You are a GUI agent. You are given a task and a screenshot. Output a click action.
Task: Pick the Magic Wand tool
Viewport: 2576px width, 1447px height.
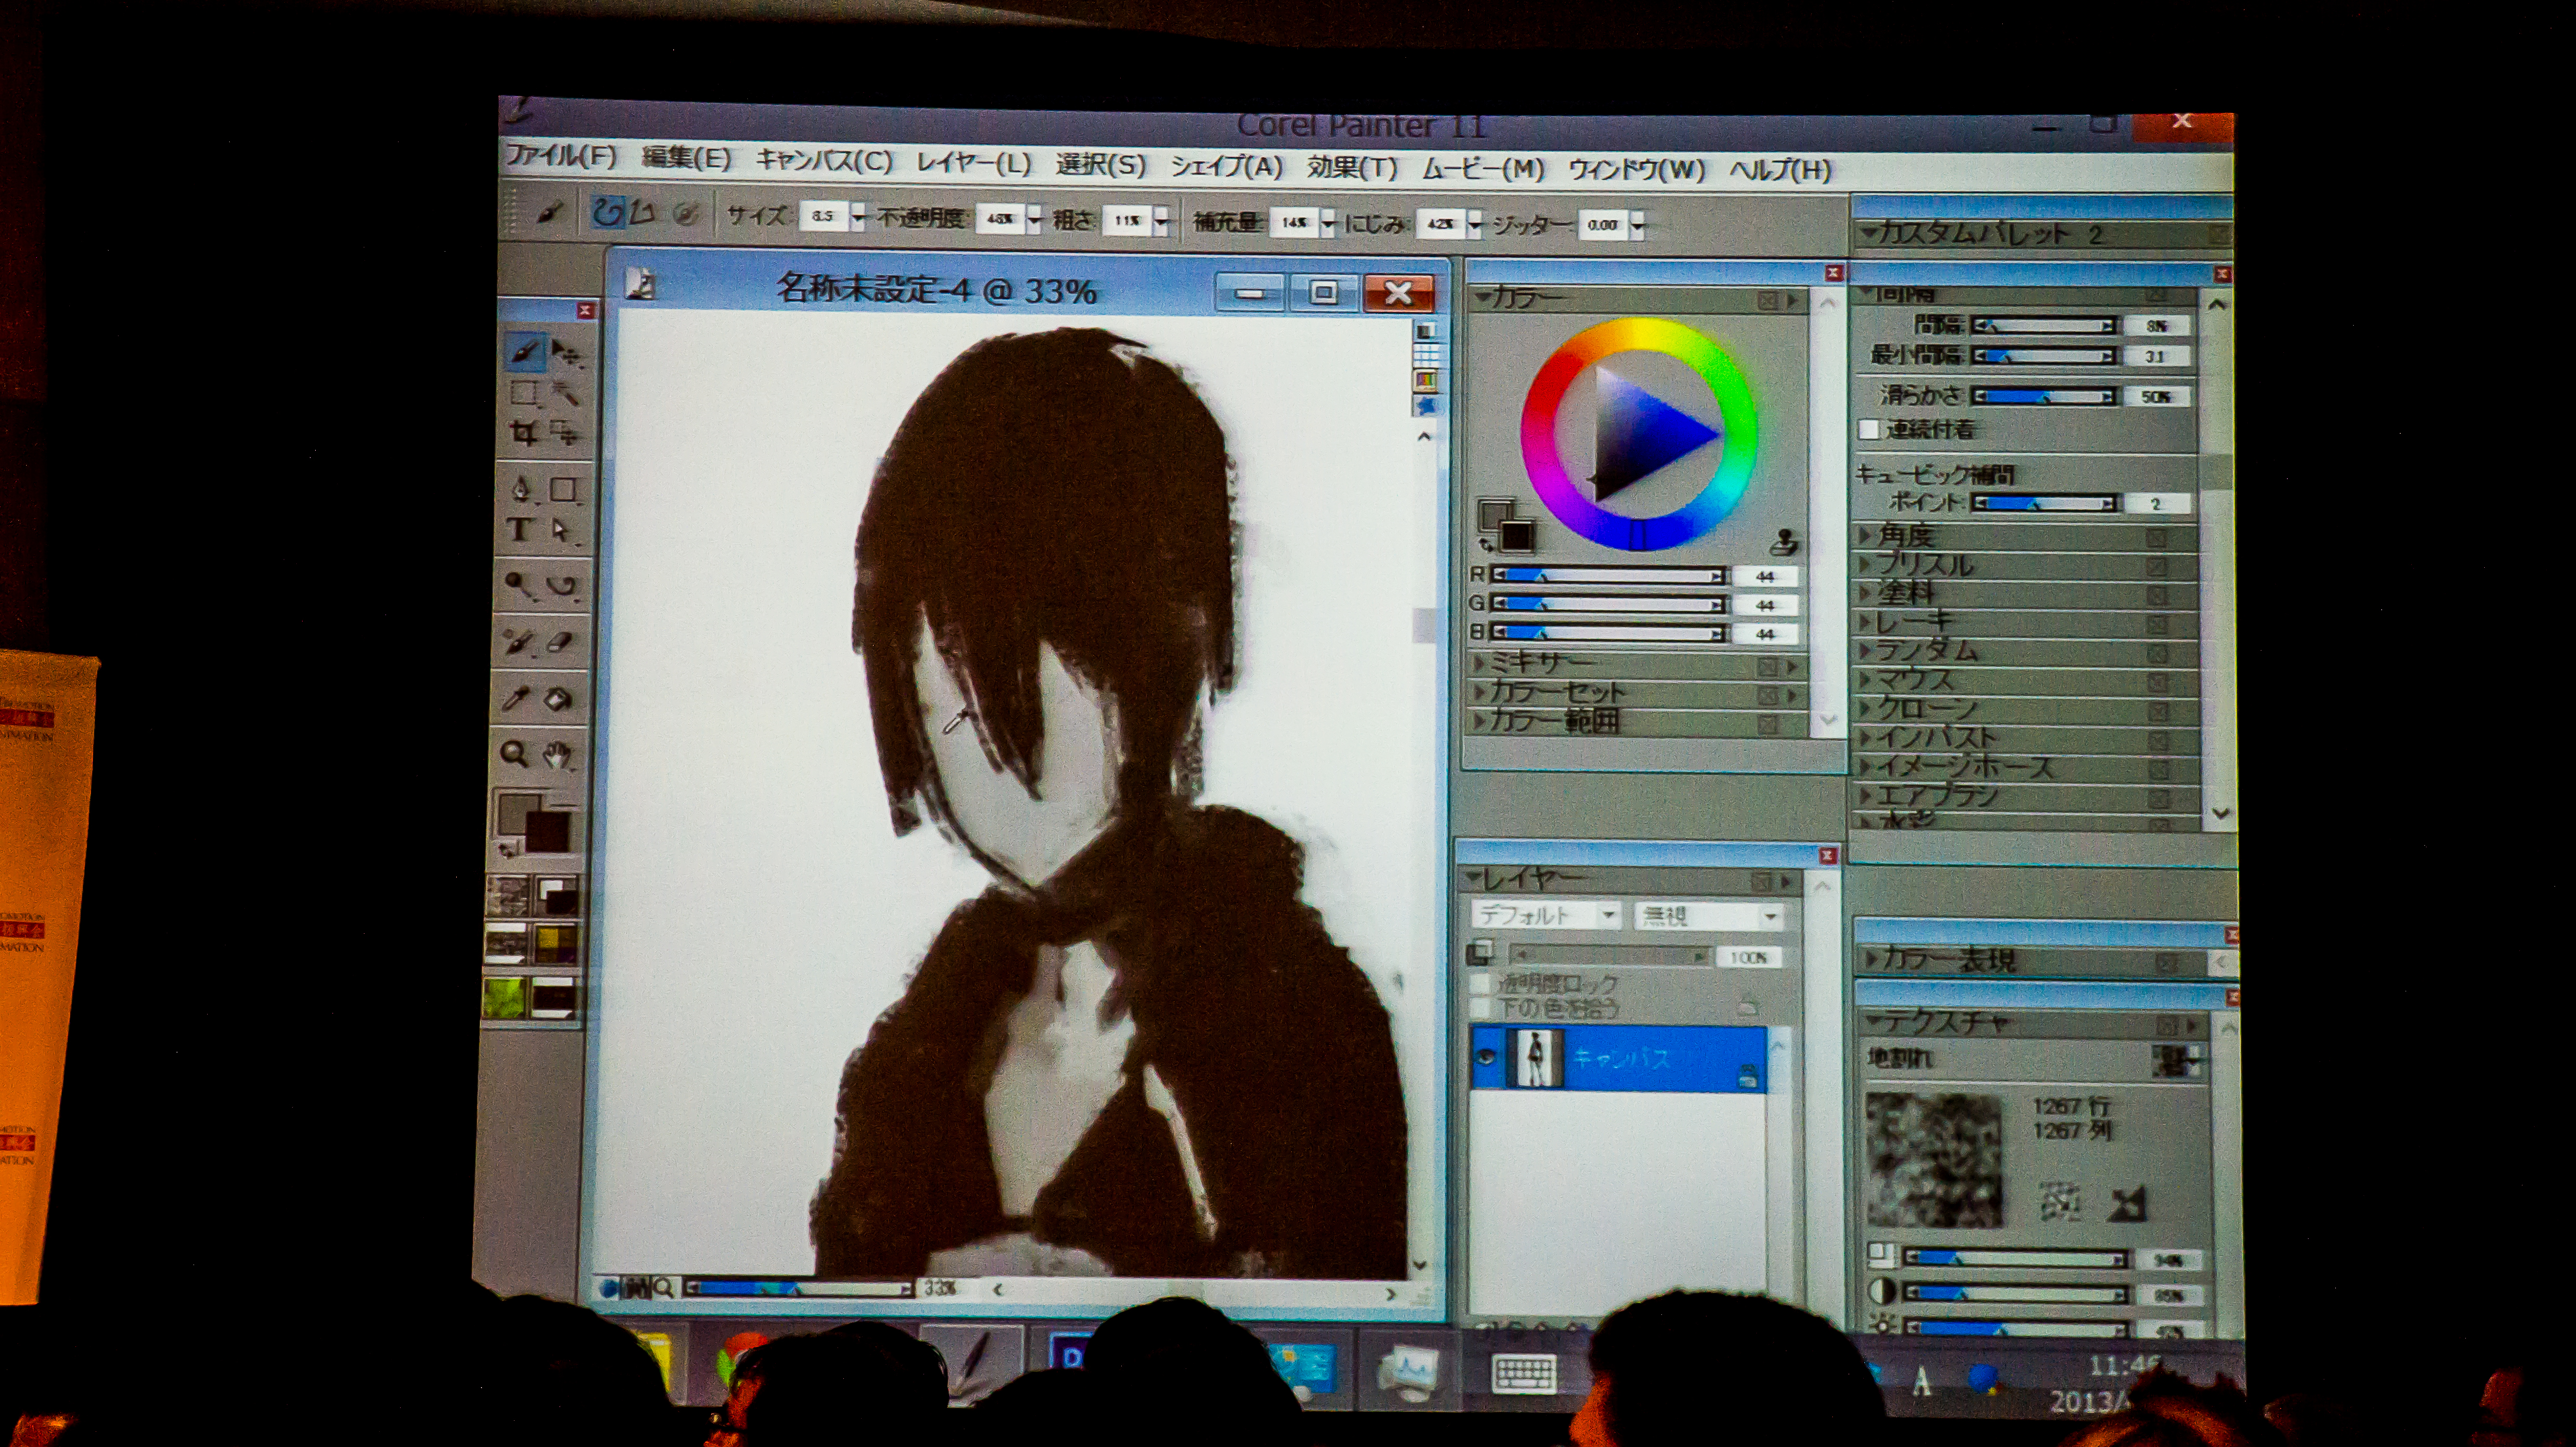(565, 393)
